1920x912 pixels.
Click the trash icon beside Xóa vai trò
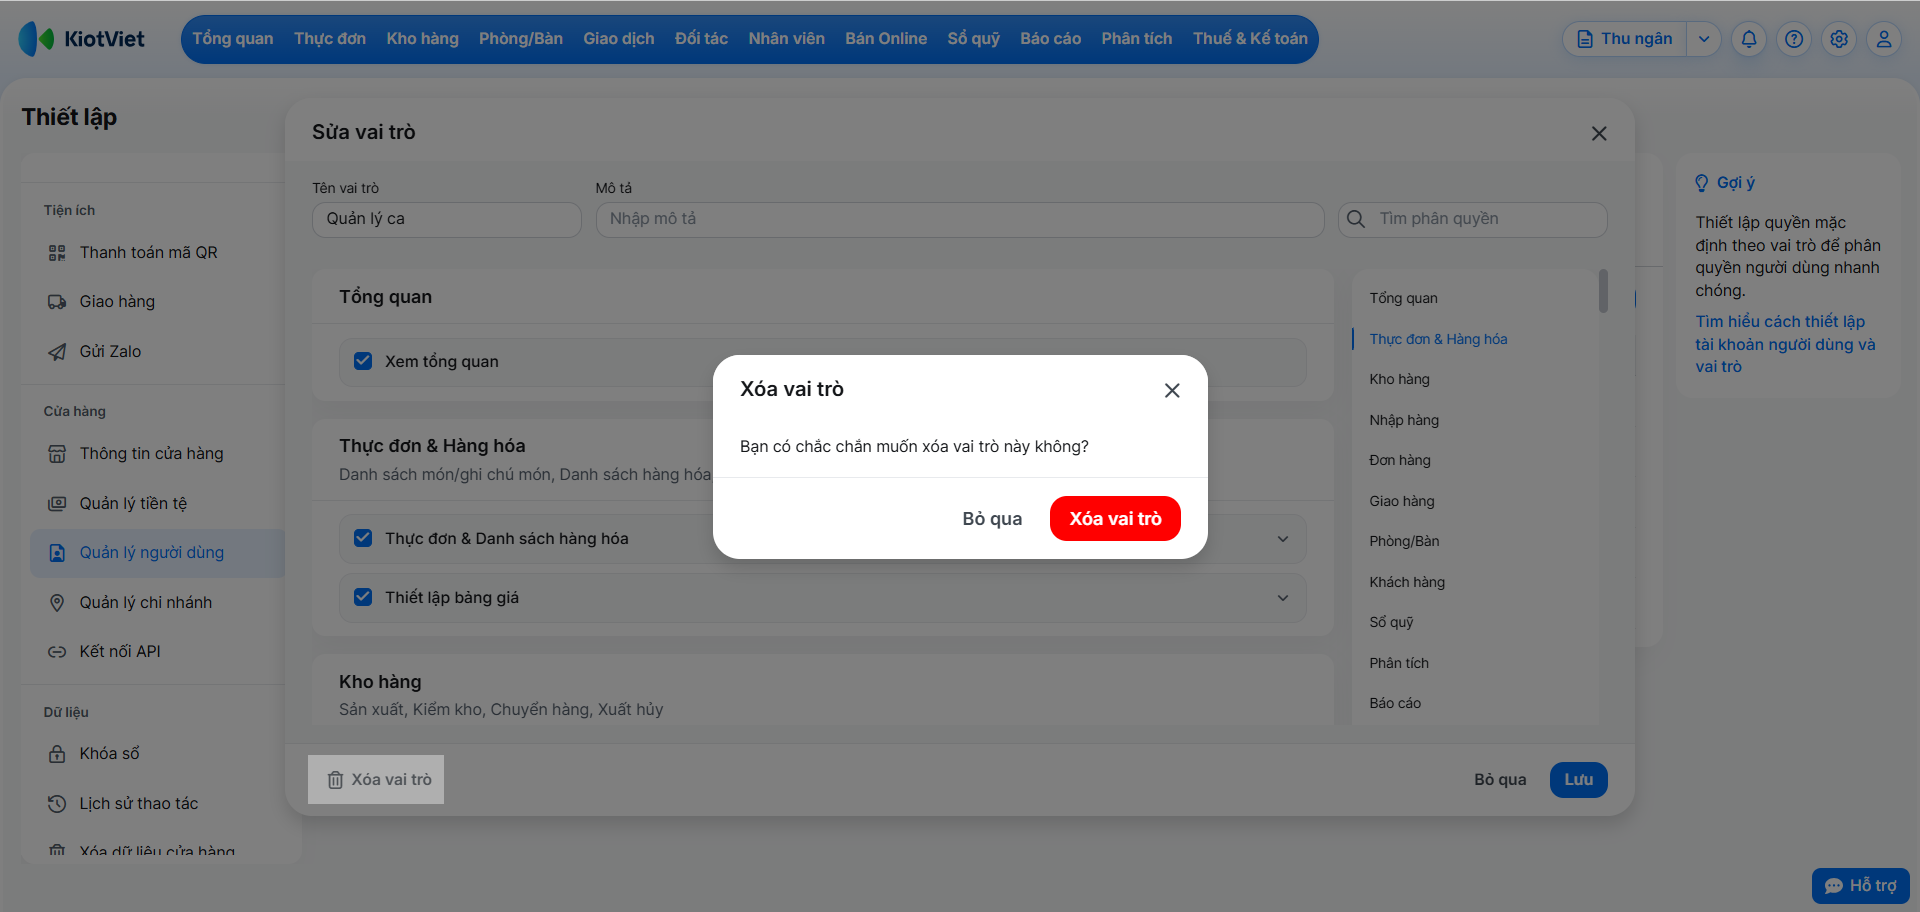(x=335, y=780)
